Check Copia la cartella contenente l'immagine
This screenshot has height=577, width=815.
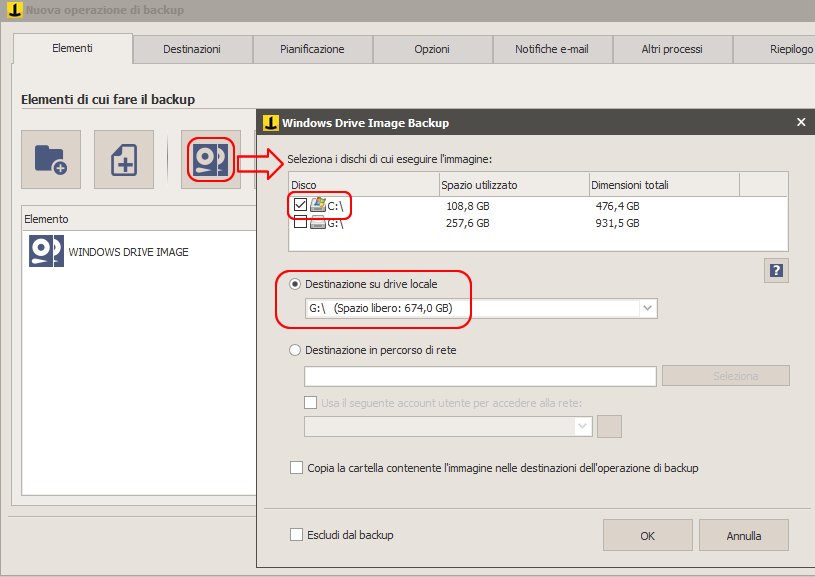pos(296,468)
